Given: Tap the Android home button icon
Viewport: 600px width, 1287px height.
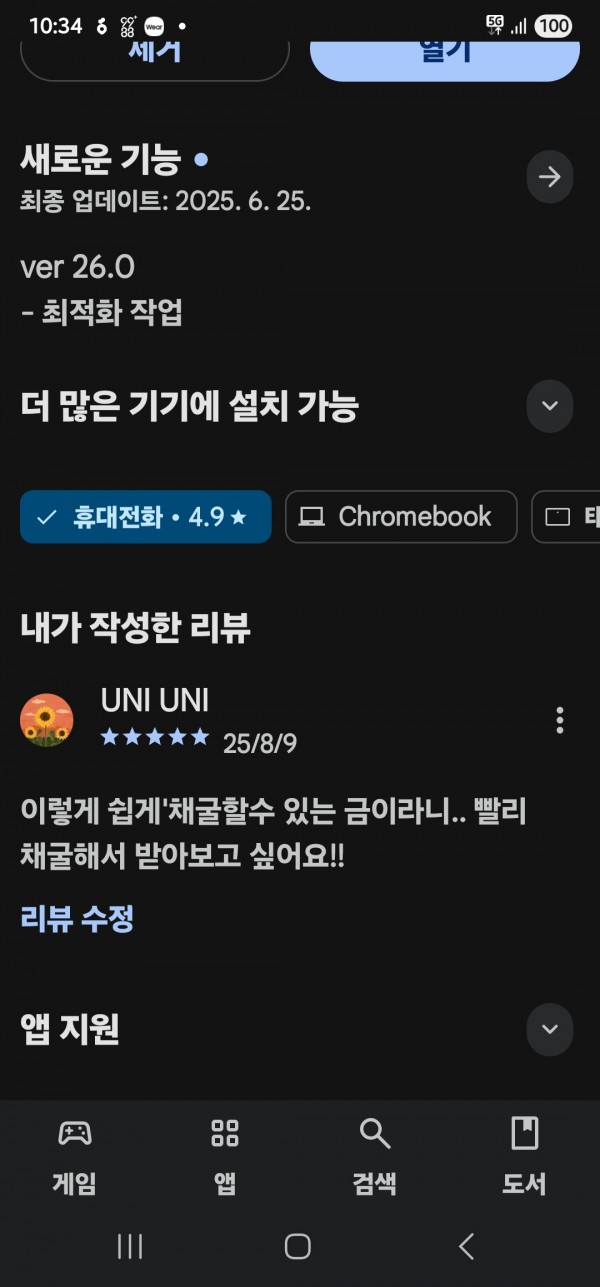Looking at the screenshot, I should tap(298, 1246).
